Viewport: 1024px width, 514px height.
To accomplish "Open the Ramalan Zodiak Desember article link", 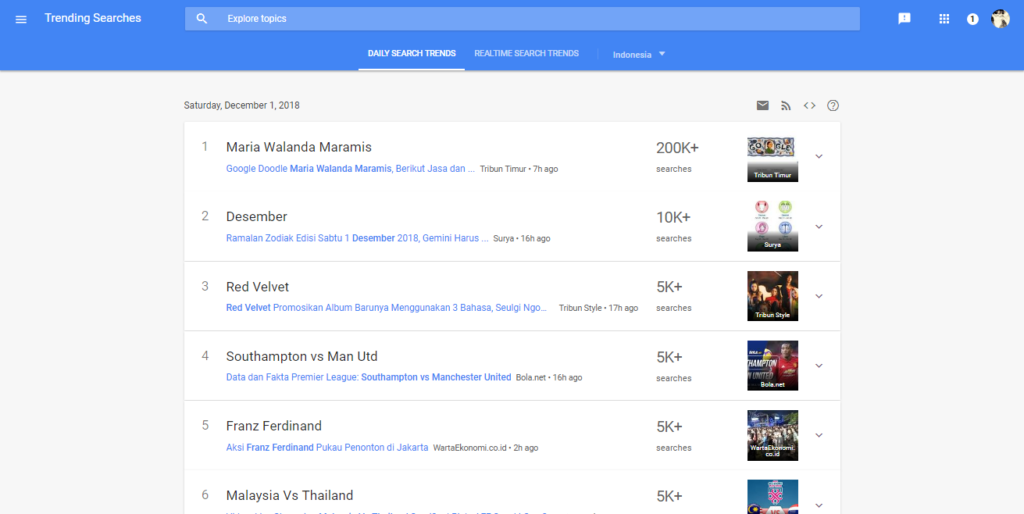I will (357, 238).
